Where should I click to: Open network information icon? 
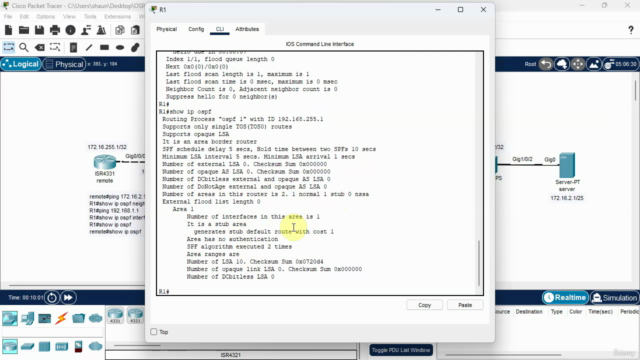70,30
